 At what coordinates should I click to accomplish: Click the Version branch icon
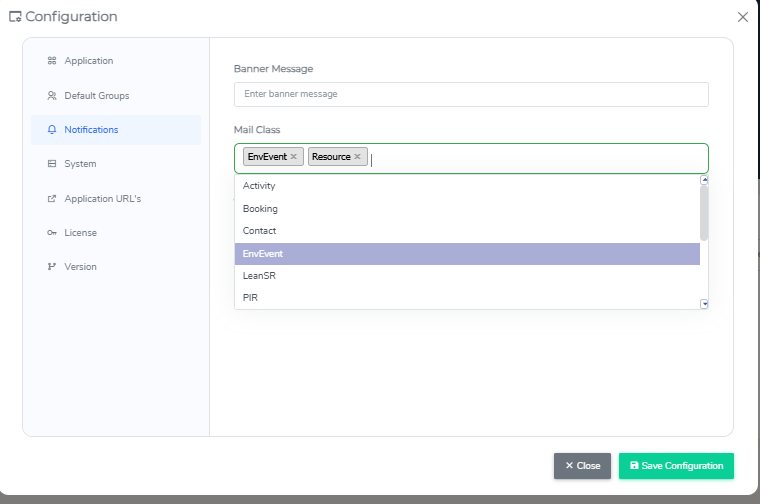pos(52,267)
